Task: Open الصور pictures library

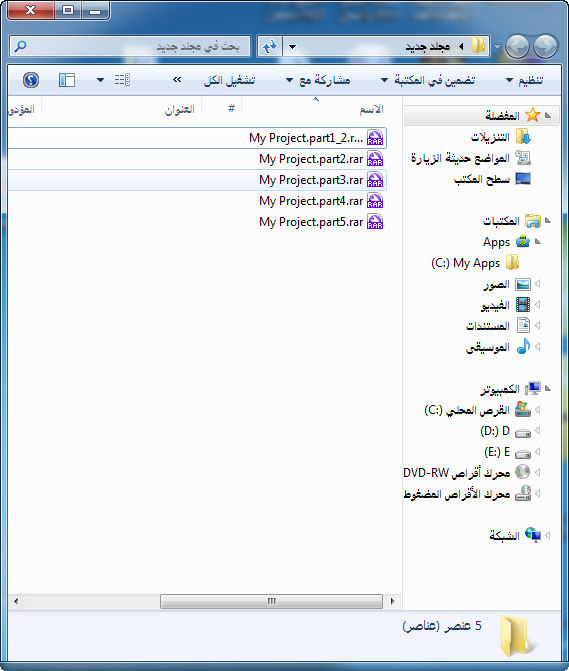Action: (x=507, y=285)
